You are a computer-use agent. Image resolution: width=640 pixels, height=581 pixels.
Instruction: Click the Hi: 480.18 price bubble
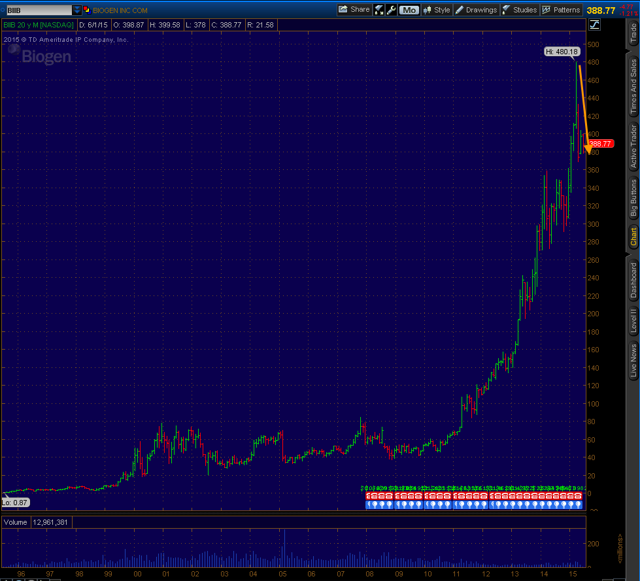[562, 51]
